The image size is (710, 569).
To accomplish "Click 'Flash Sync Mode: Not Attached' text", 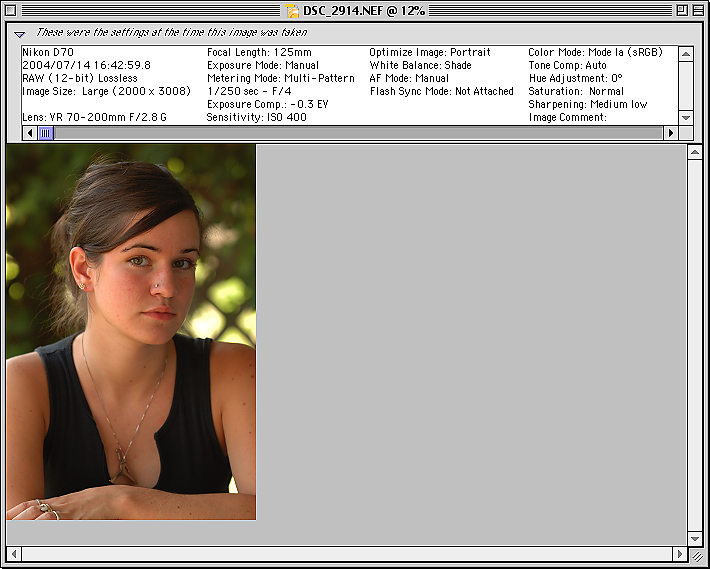I will pos(441,91).
